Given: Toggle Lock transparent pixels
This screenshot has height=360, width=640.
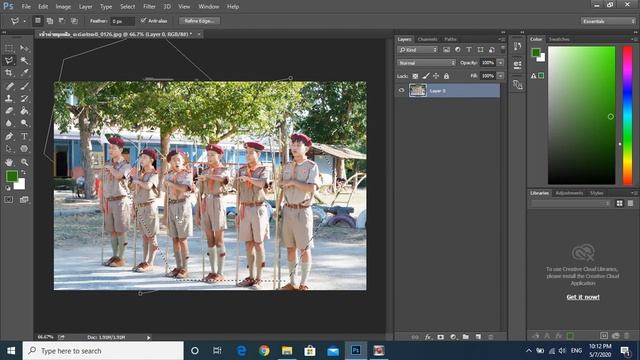Looking at the screenshot, I should tap(415, 76).
